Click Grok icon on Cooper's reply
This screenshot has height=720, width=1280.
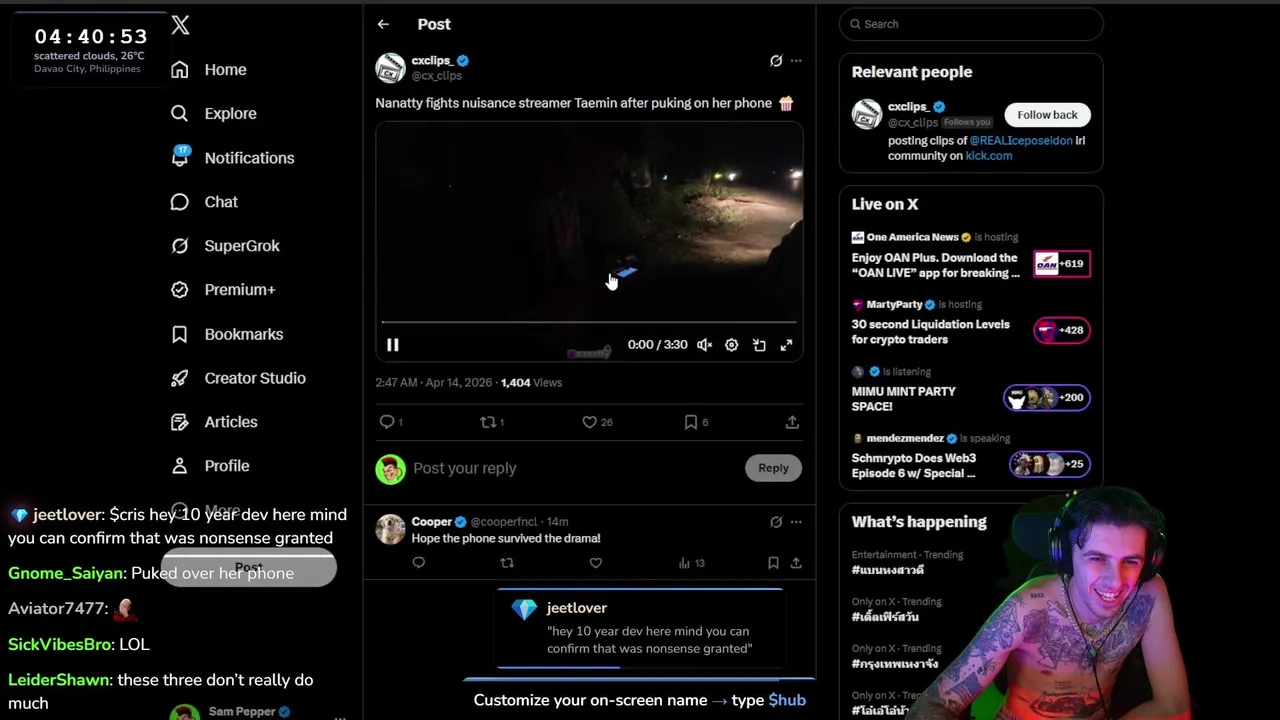776,522
